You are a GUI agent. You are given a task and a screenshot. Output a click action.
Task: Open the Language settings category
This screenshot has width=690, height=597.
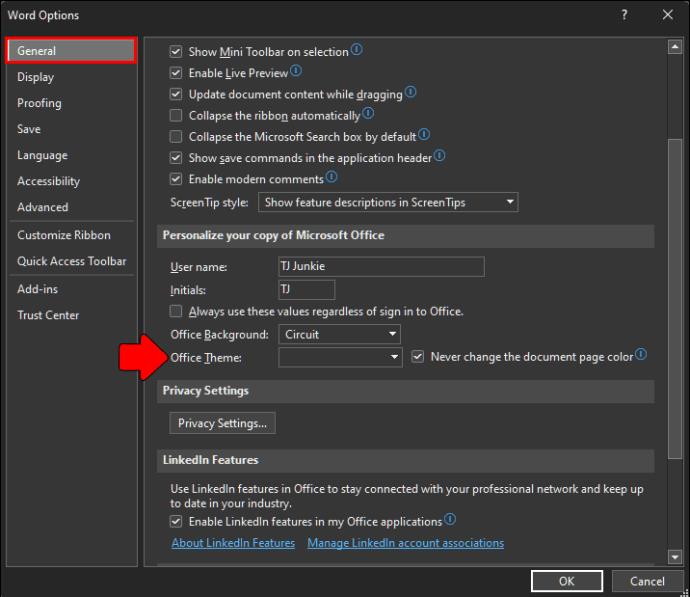pos(71,155)
